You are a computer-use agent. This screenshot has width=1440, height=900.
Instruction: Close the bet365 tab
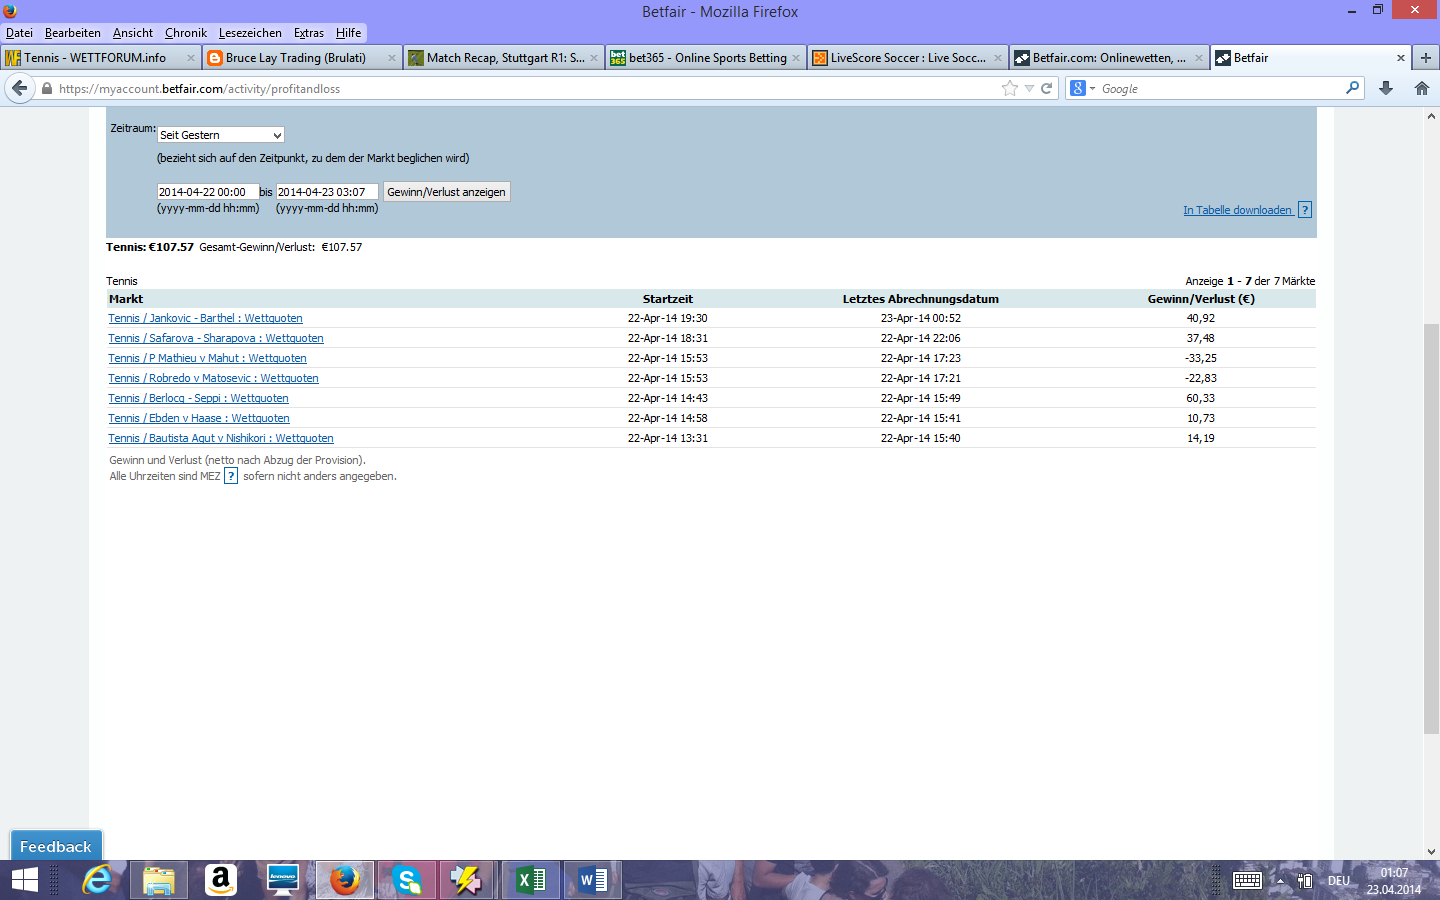tap(796, 58)
